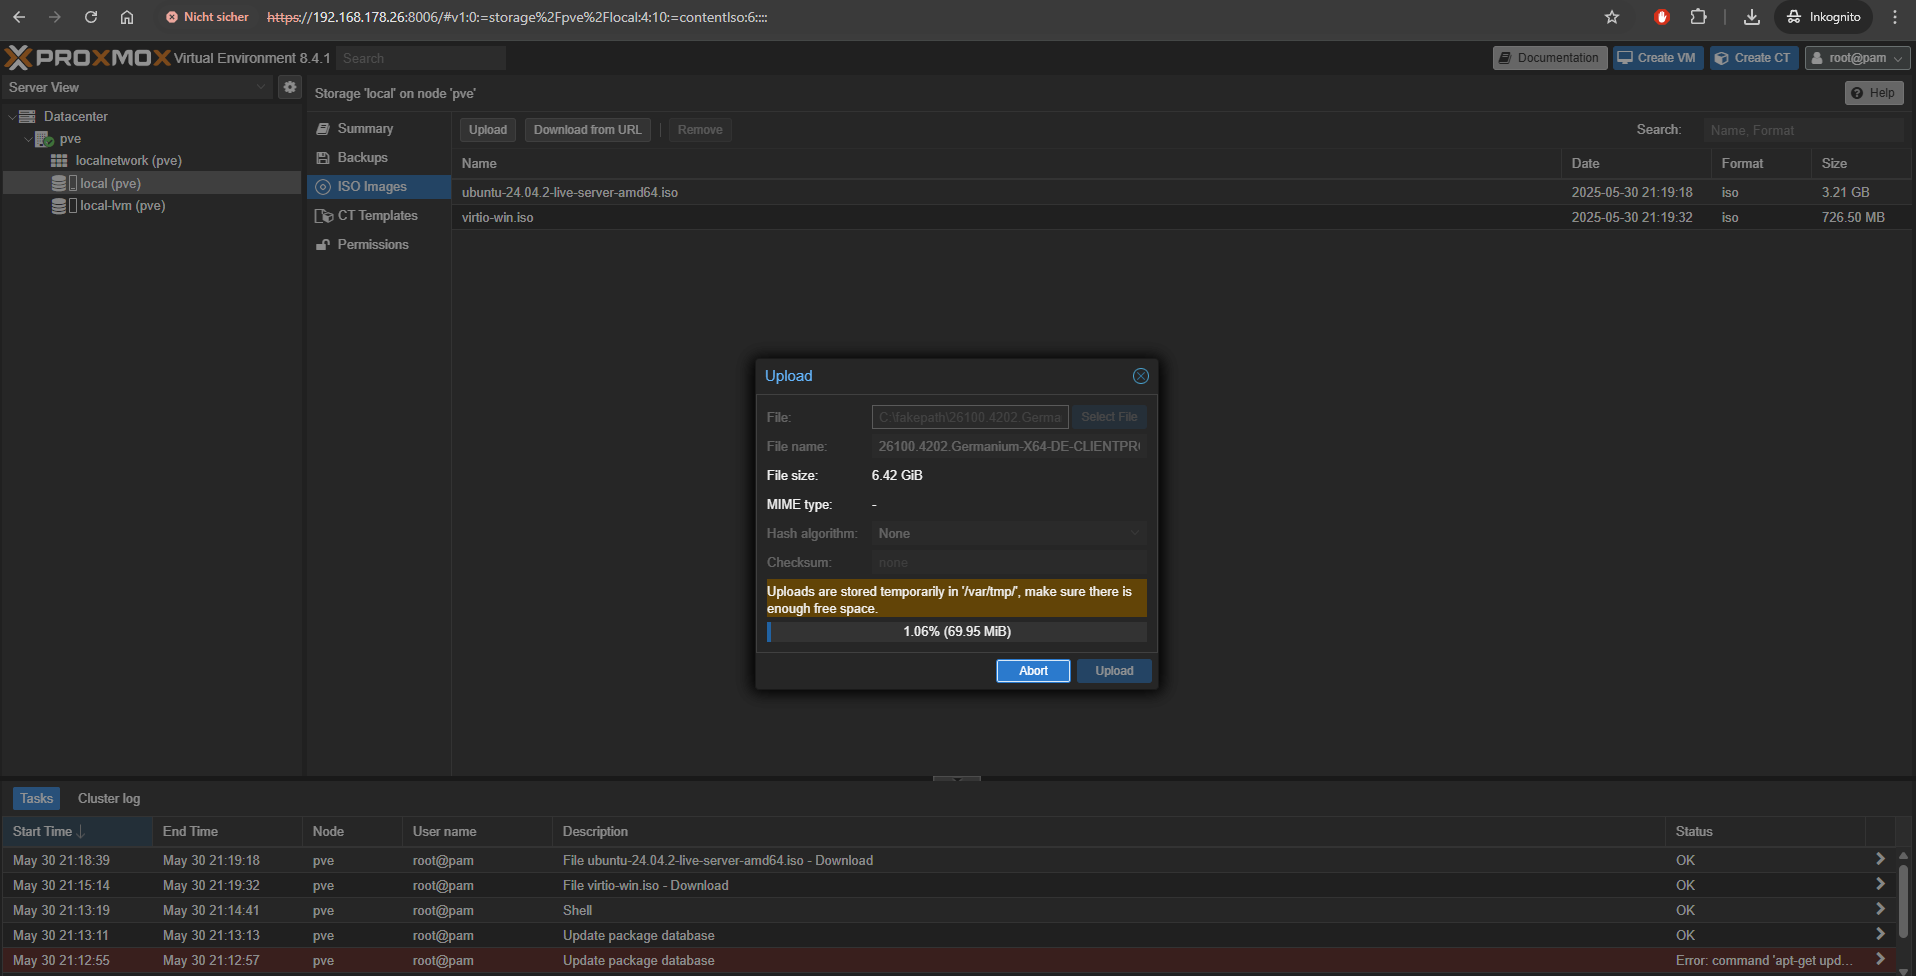The image size is (1916, 976).
Task: Collapse the Datacenter tree node
Action: [12, 117]
